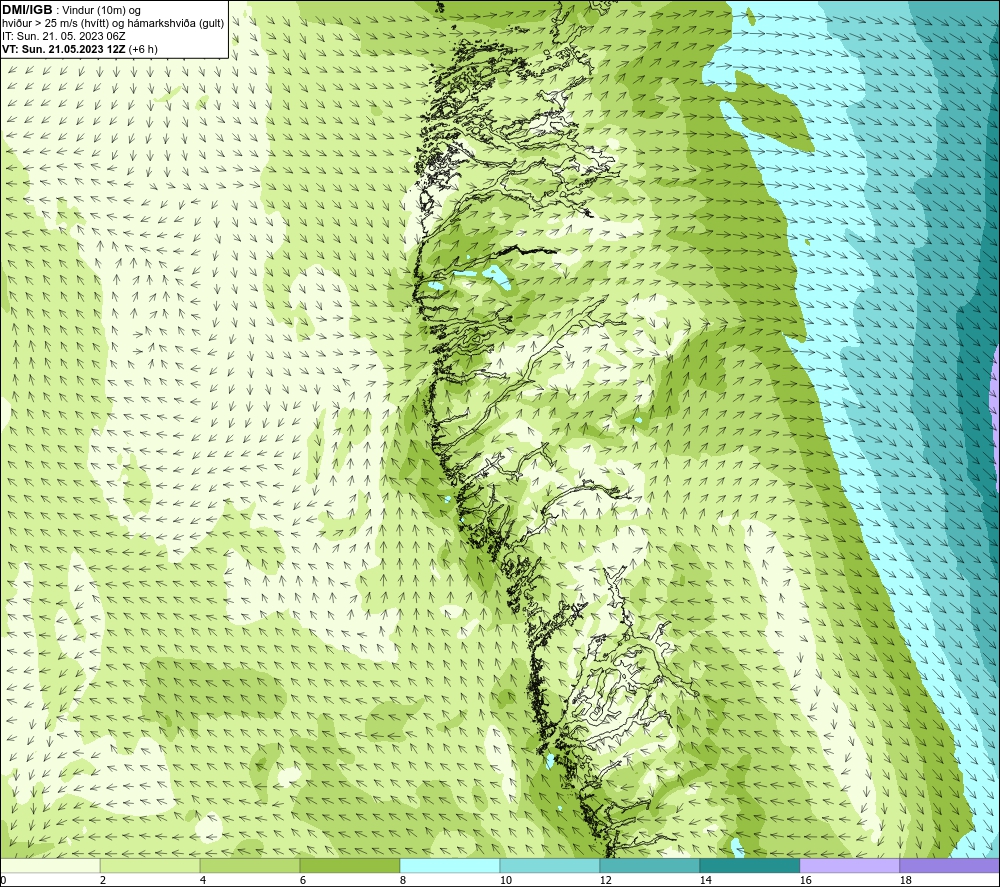The width and height of the screenshot is (1000, 887).
Task: Pick the 10–12 m/s turquoise swatch
Action: [550, 866]
